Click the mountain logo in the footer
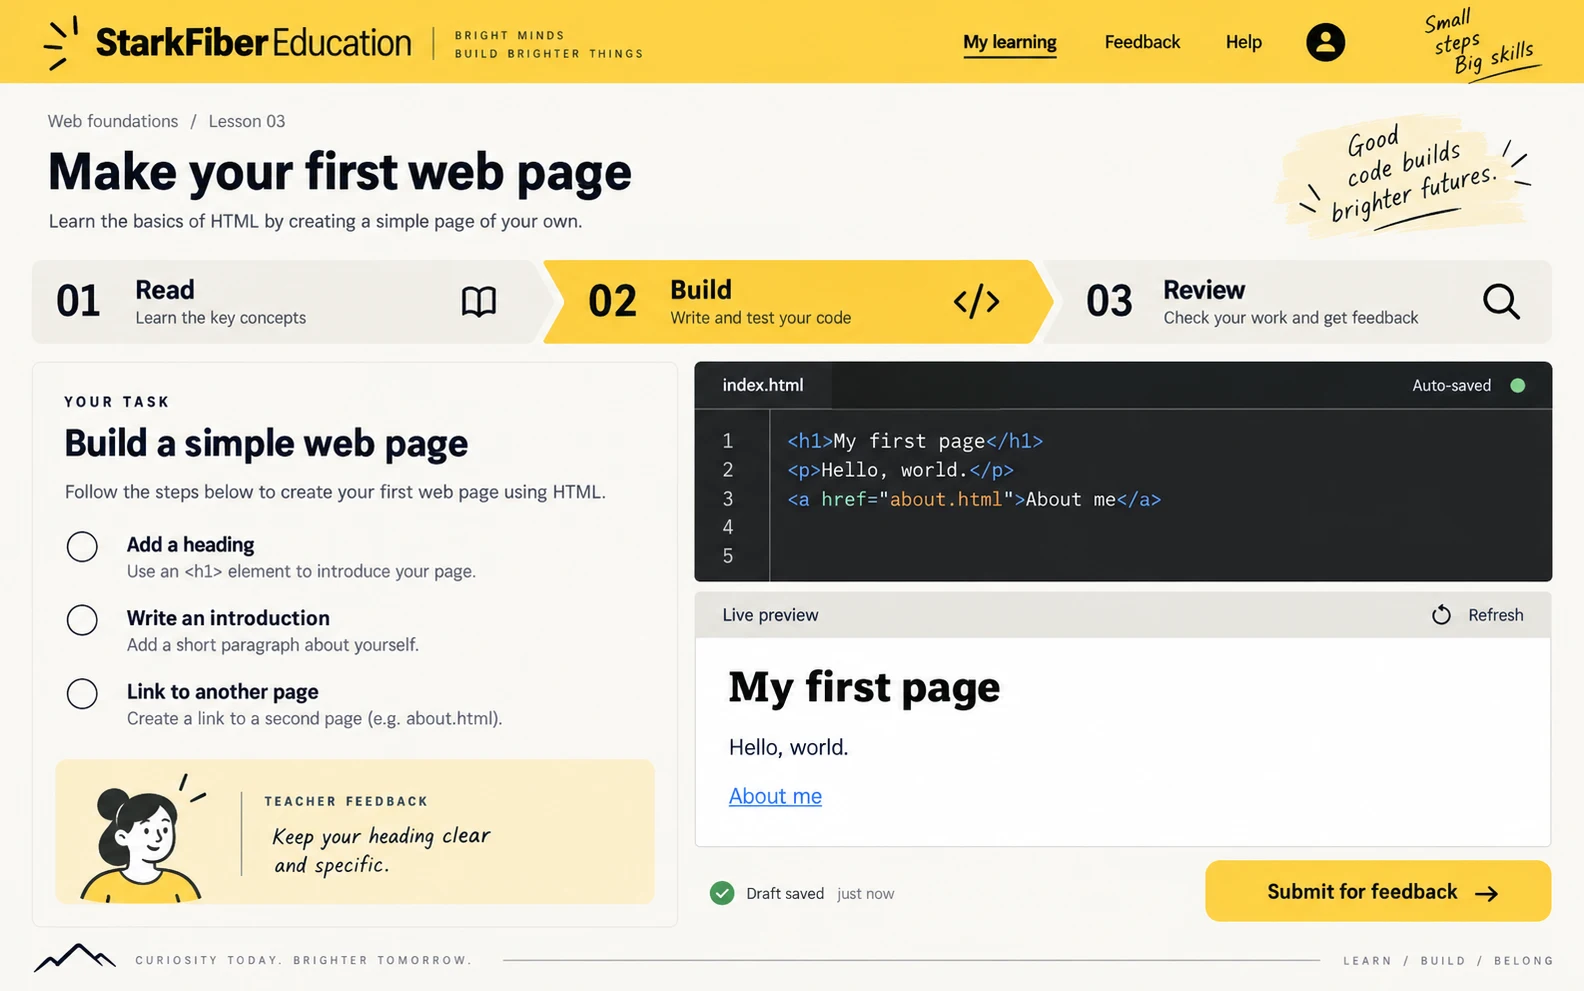This screenshot has height=991, width=1584. click(x=75, y=957)
